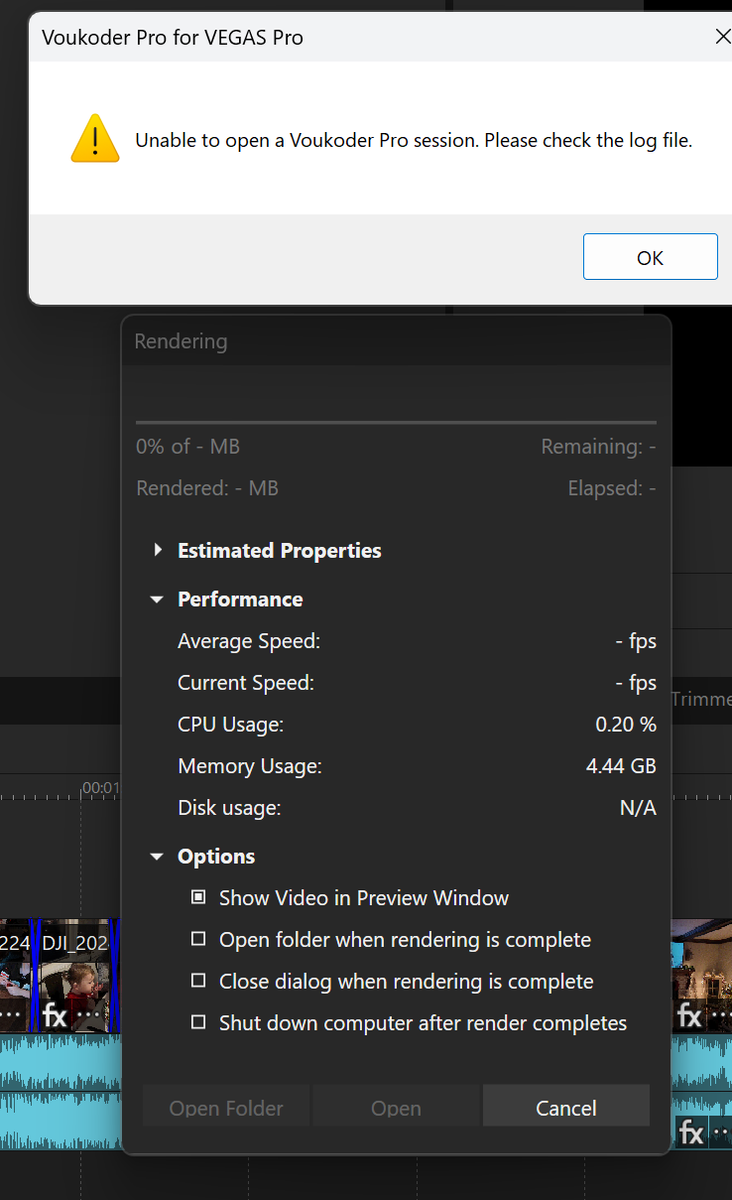The width and height of the screenshot is (732, 1200).
Task: Click the yellow warning icon in the error dialog
Action: point(95,139)
